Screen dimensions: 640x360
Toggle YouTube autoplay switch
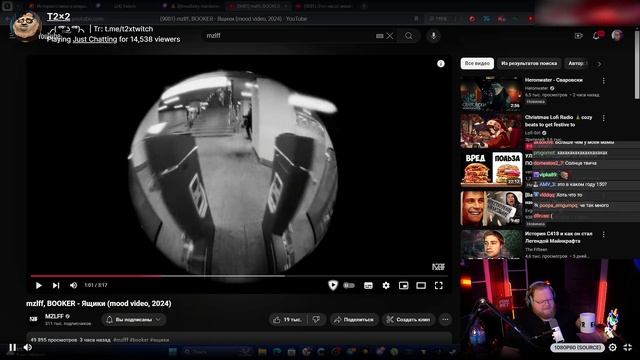pyautogui.click(x=349, y=285)
